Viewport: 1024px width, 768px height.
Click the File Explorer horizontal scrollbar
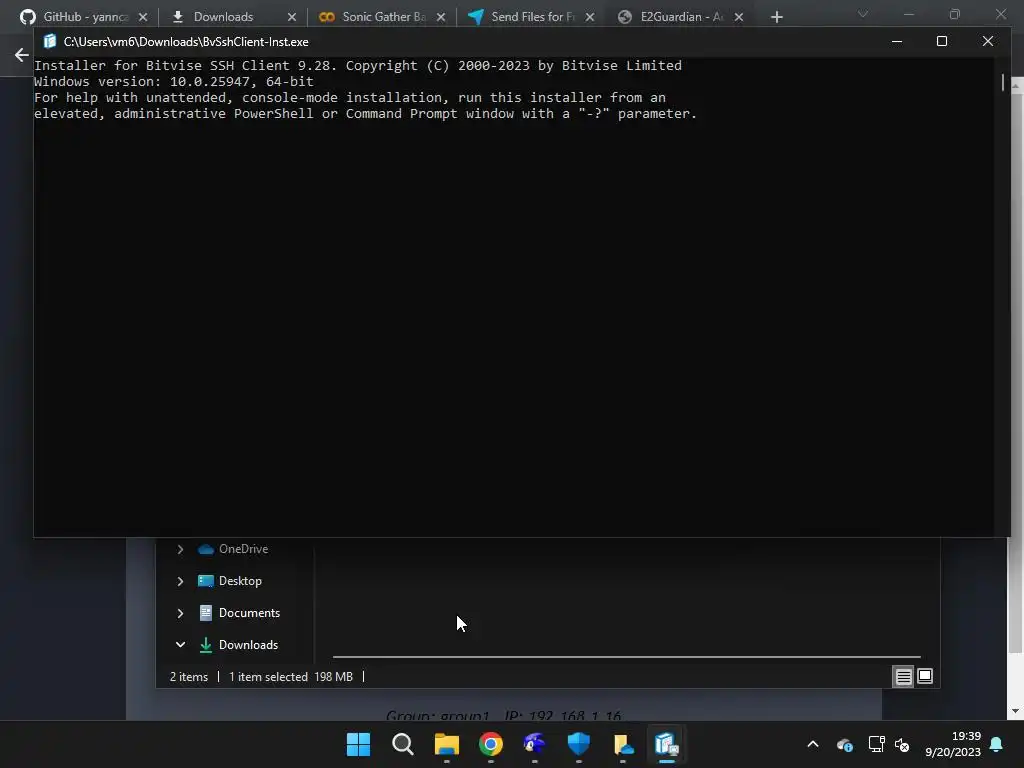point(626,657)
